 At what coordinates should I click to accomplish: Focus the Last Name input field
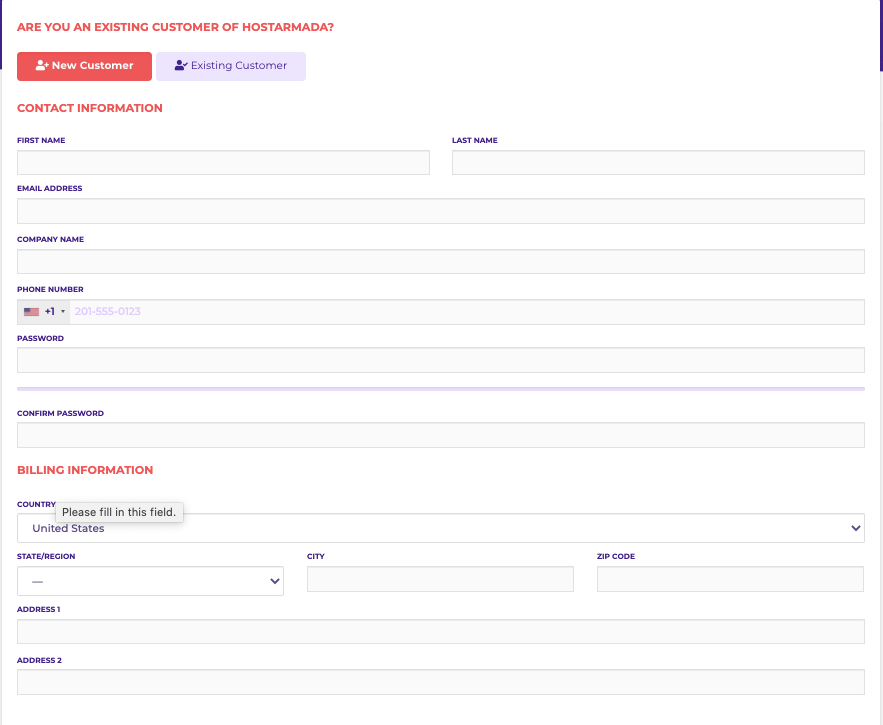pyautogui.click(x=658, y=162)
